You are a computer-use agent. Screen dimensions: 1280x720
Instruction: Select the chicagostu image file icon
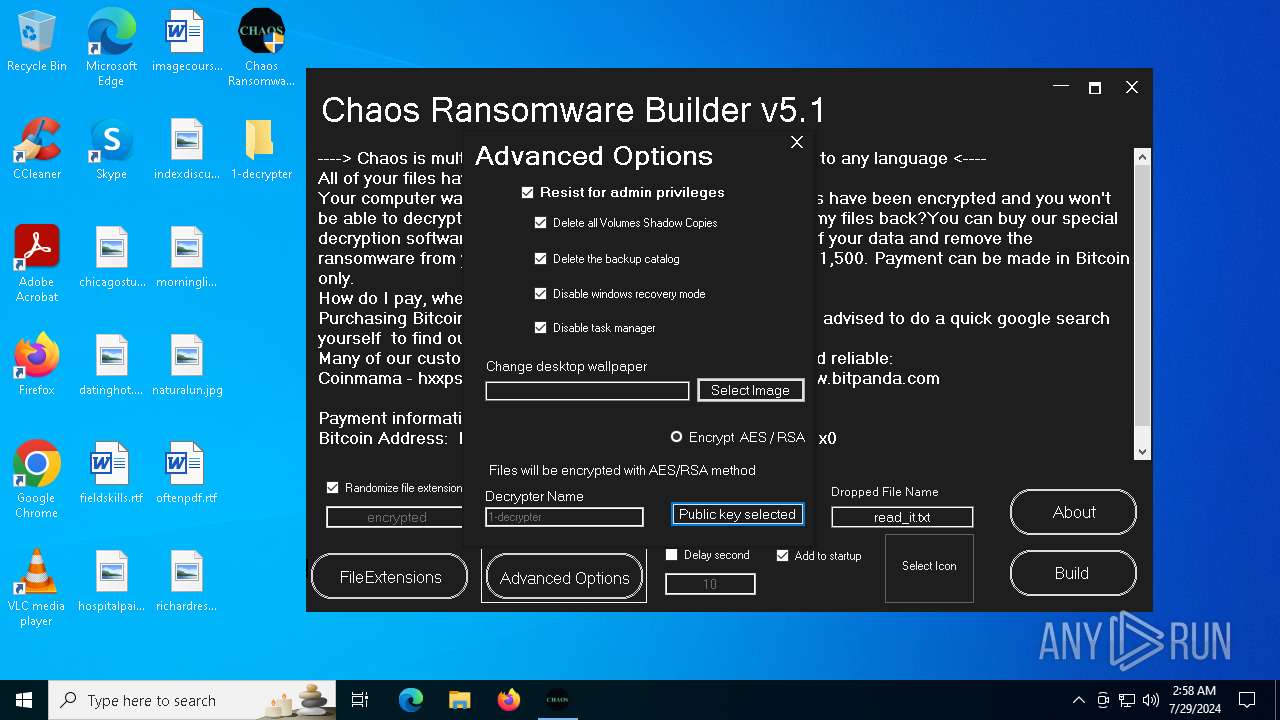pyautogui.click(x=111, y=258)
